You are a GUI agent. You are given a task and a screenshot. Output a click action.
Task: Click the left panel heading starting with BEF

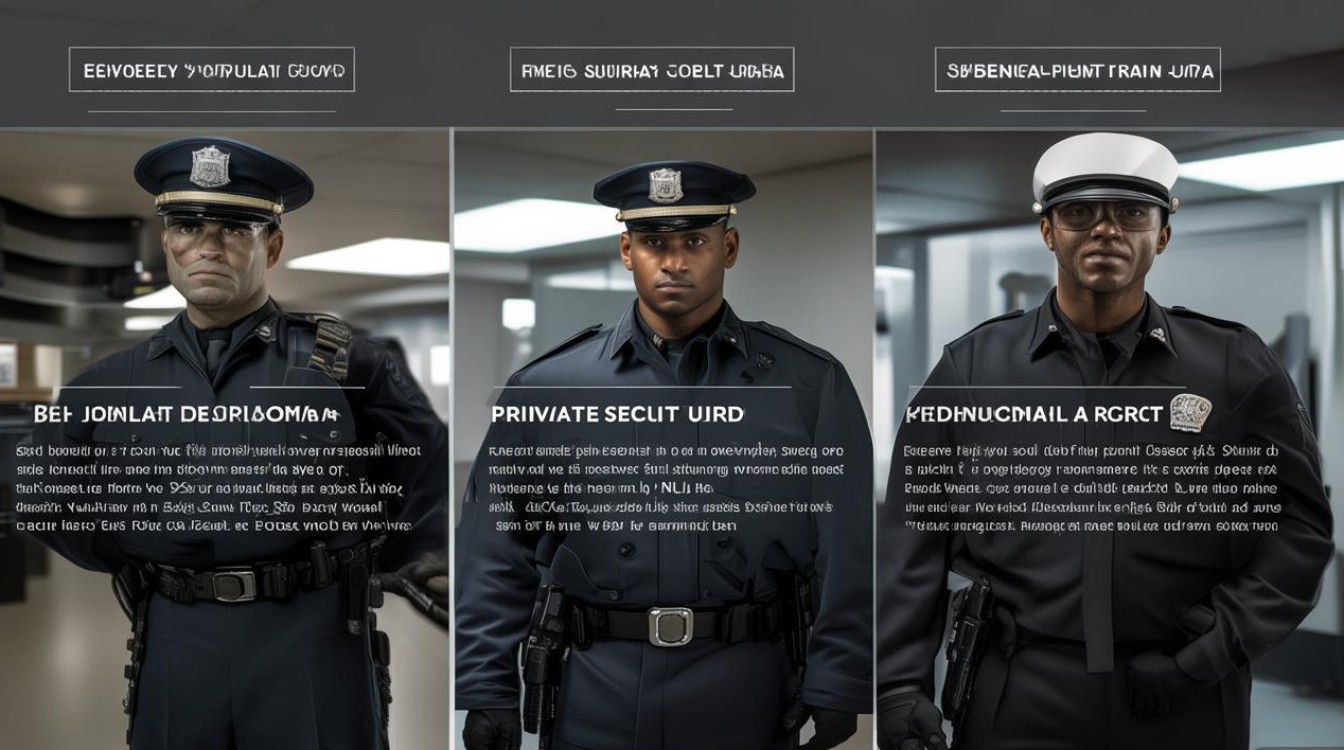pos(186,413)
